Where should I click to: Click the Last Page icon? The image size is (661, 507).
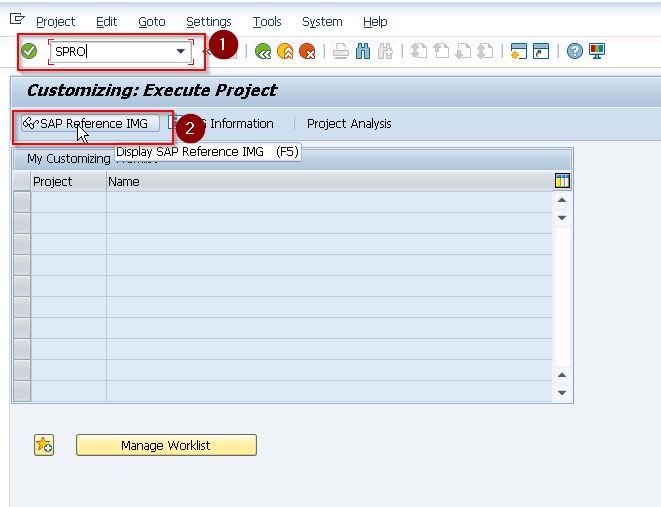click(x=486, y=51)
